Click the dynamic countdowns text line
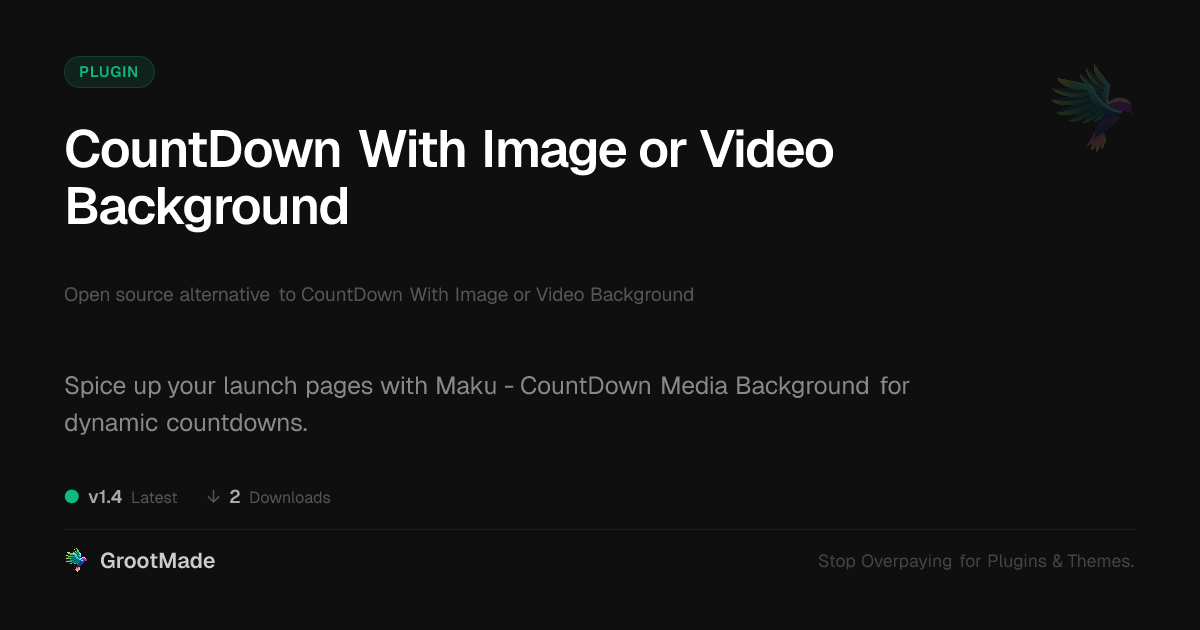The height and width of the screenshot is (630, 1200). pos(186,423)
